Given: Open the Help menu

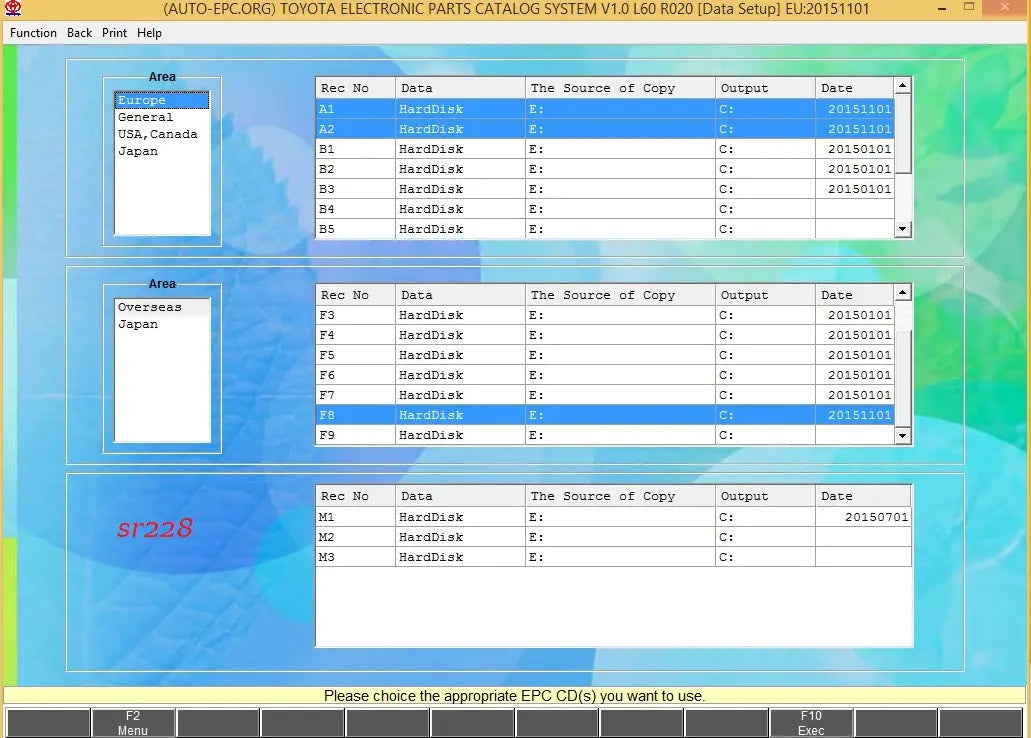Looking at the screenshot, I should pyautogui.click(x=149, y=32).
